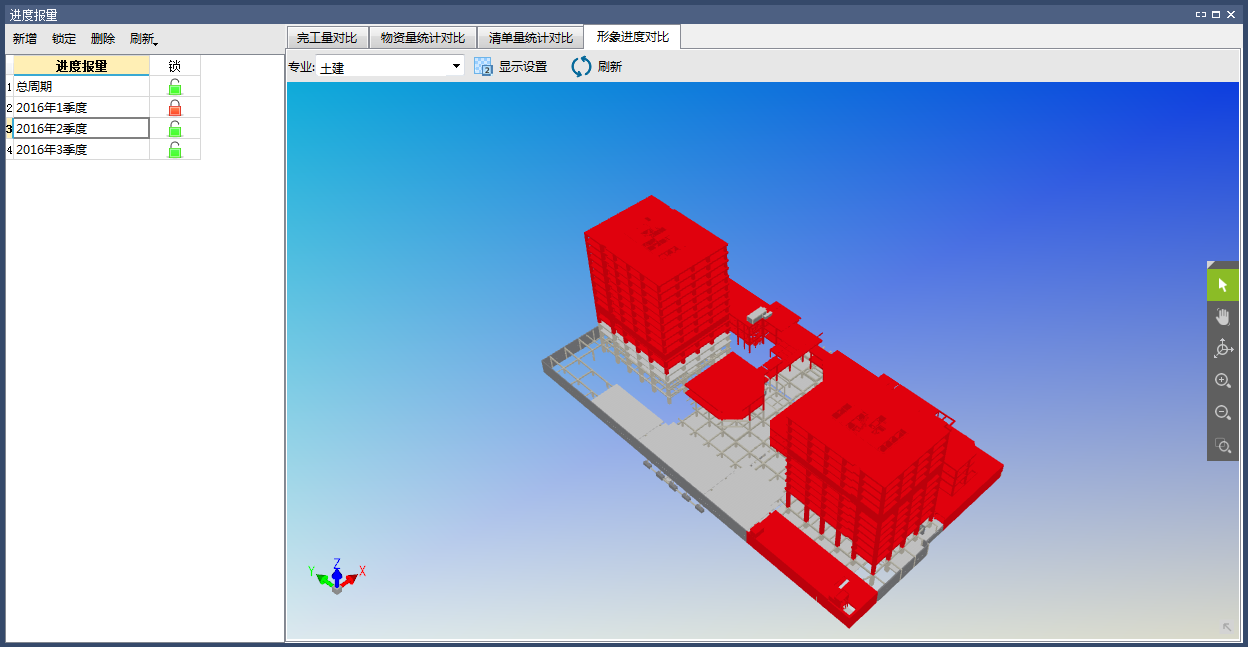The width and height of the screenshot is (1248, 647).
Task: Select the 2016年3季度 row
Action: 81,150
